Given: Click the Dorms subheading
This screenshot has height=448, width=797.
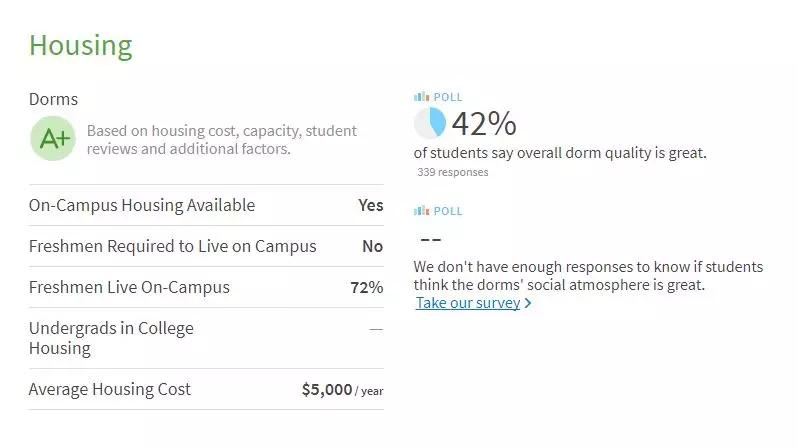Looking at the screenshot, I should pyautogui.click(x=53, y=99).
